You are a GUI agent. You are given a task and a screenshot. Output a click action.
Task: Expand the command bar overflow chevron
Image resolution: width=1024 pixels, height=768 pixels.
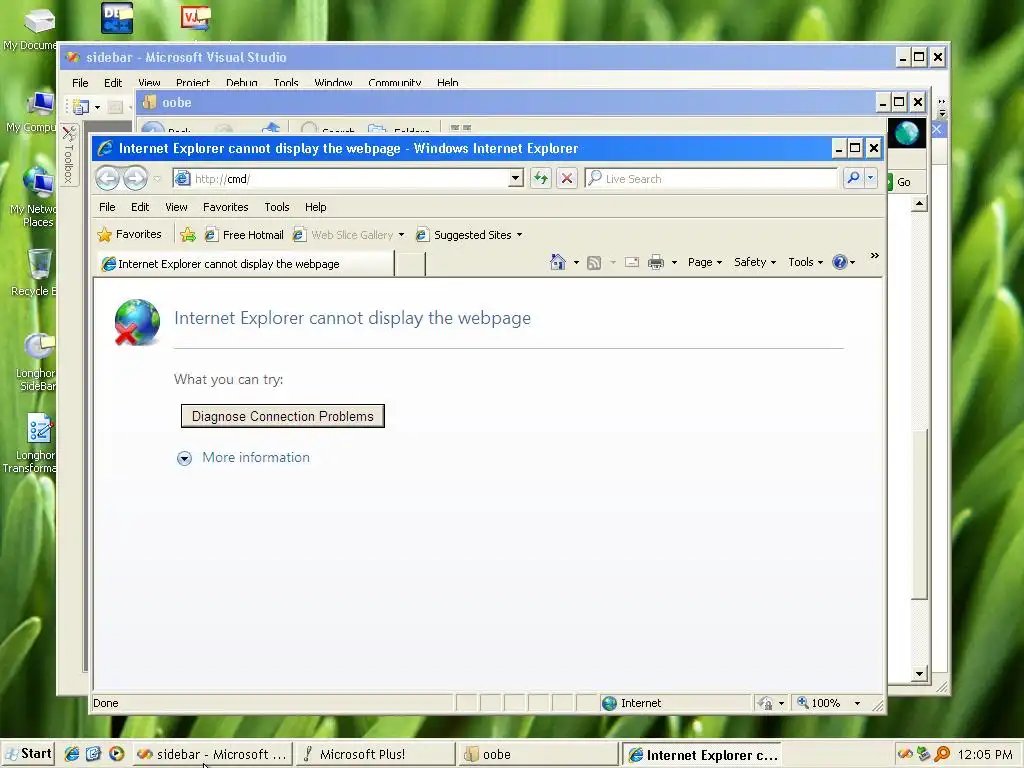coord(874,255)
